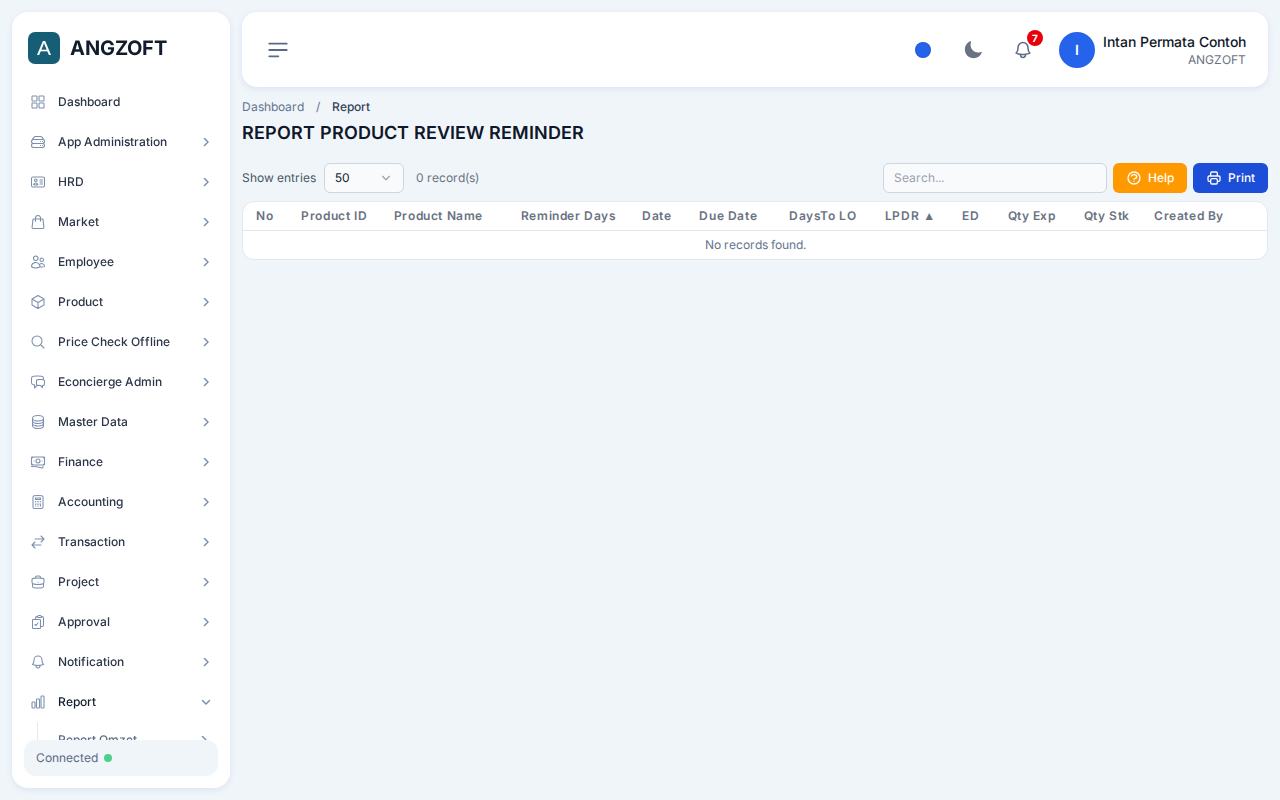
Task: Click the user name Intan Permata Contoh
Action: point(1174,42)
